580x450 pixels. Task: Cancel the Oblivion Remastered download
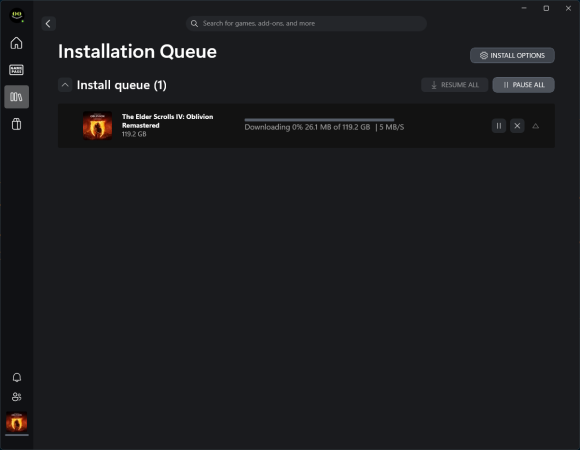coord(517,126)
